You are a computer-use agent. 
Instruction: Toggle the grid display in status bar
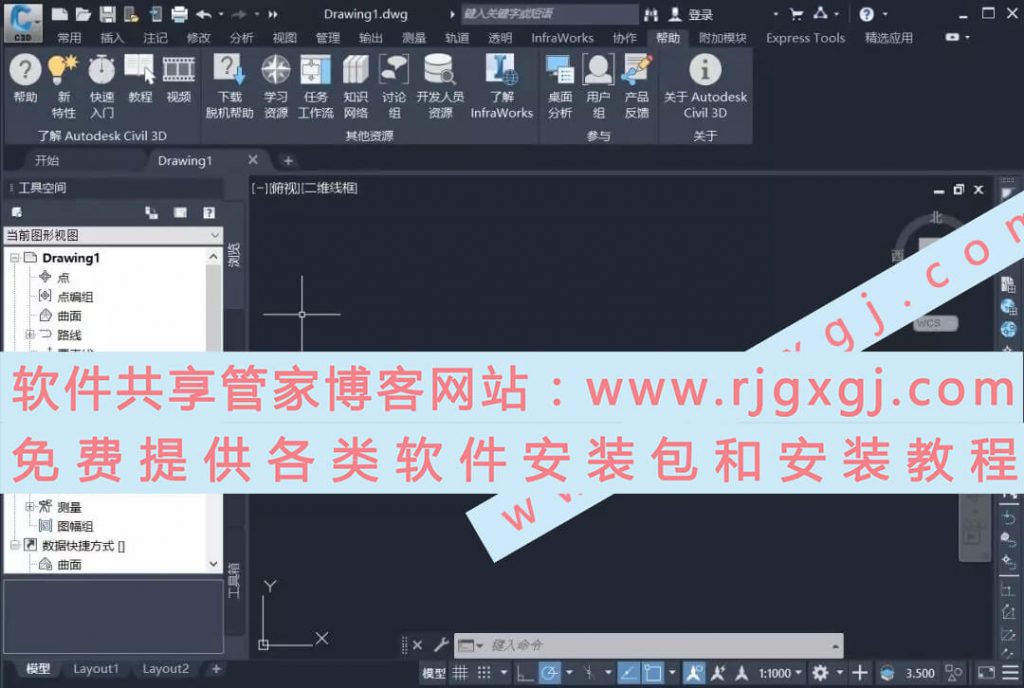click(460, 673)
